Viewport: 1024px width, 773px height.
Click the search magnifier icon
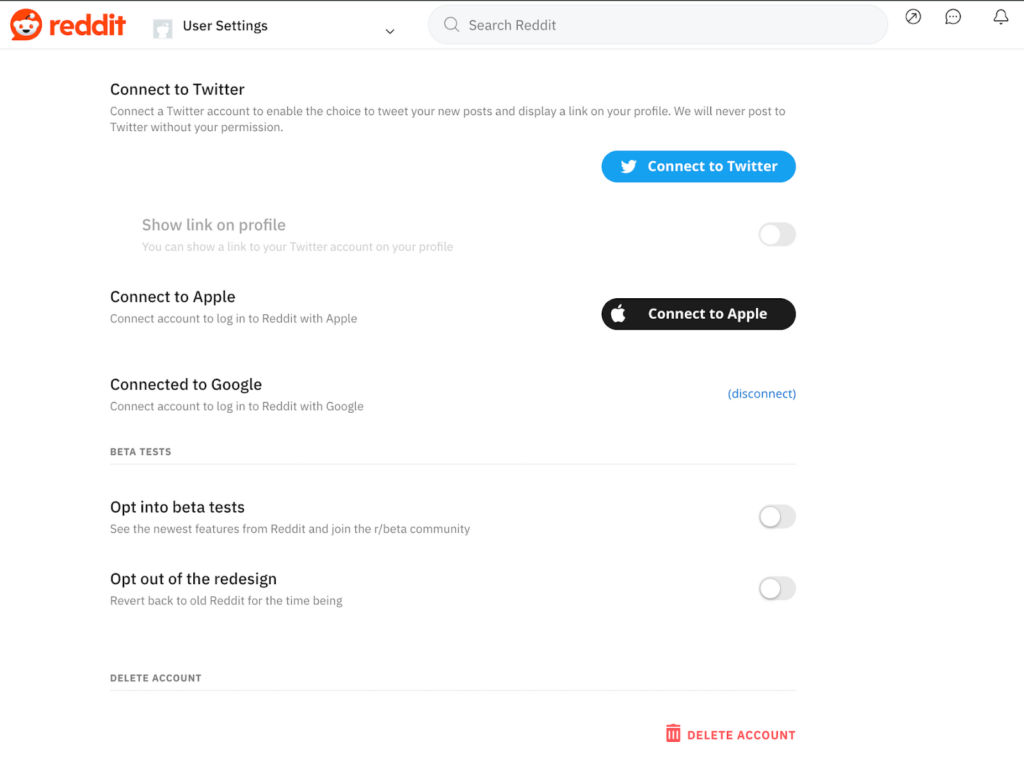451,24
